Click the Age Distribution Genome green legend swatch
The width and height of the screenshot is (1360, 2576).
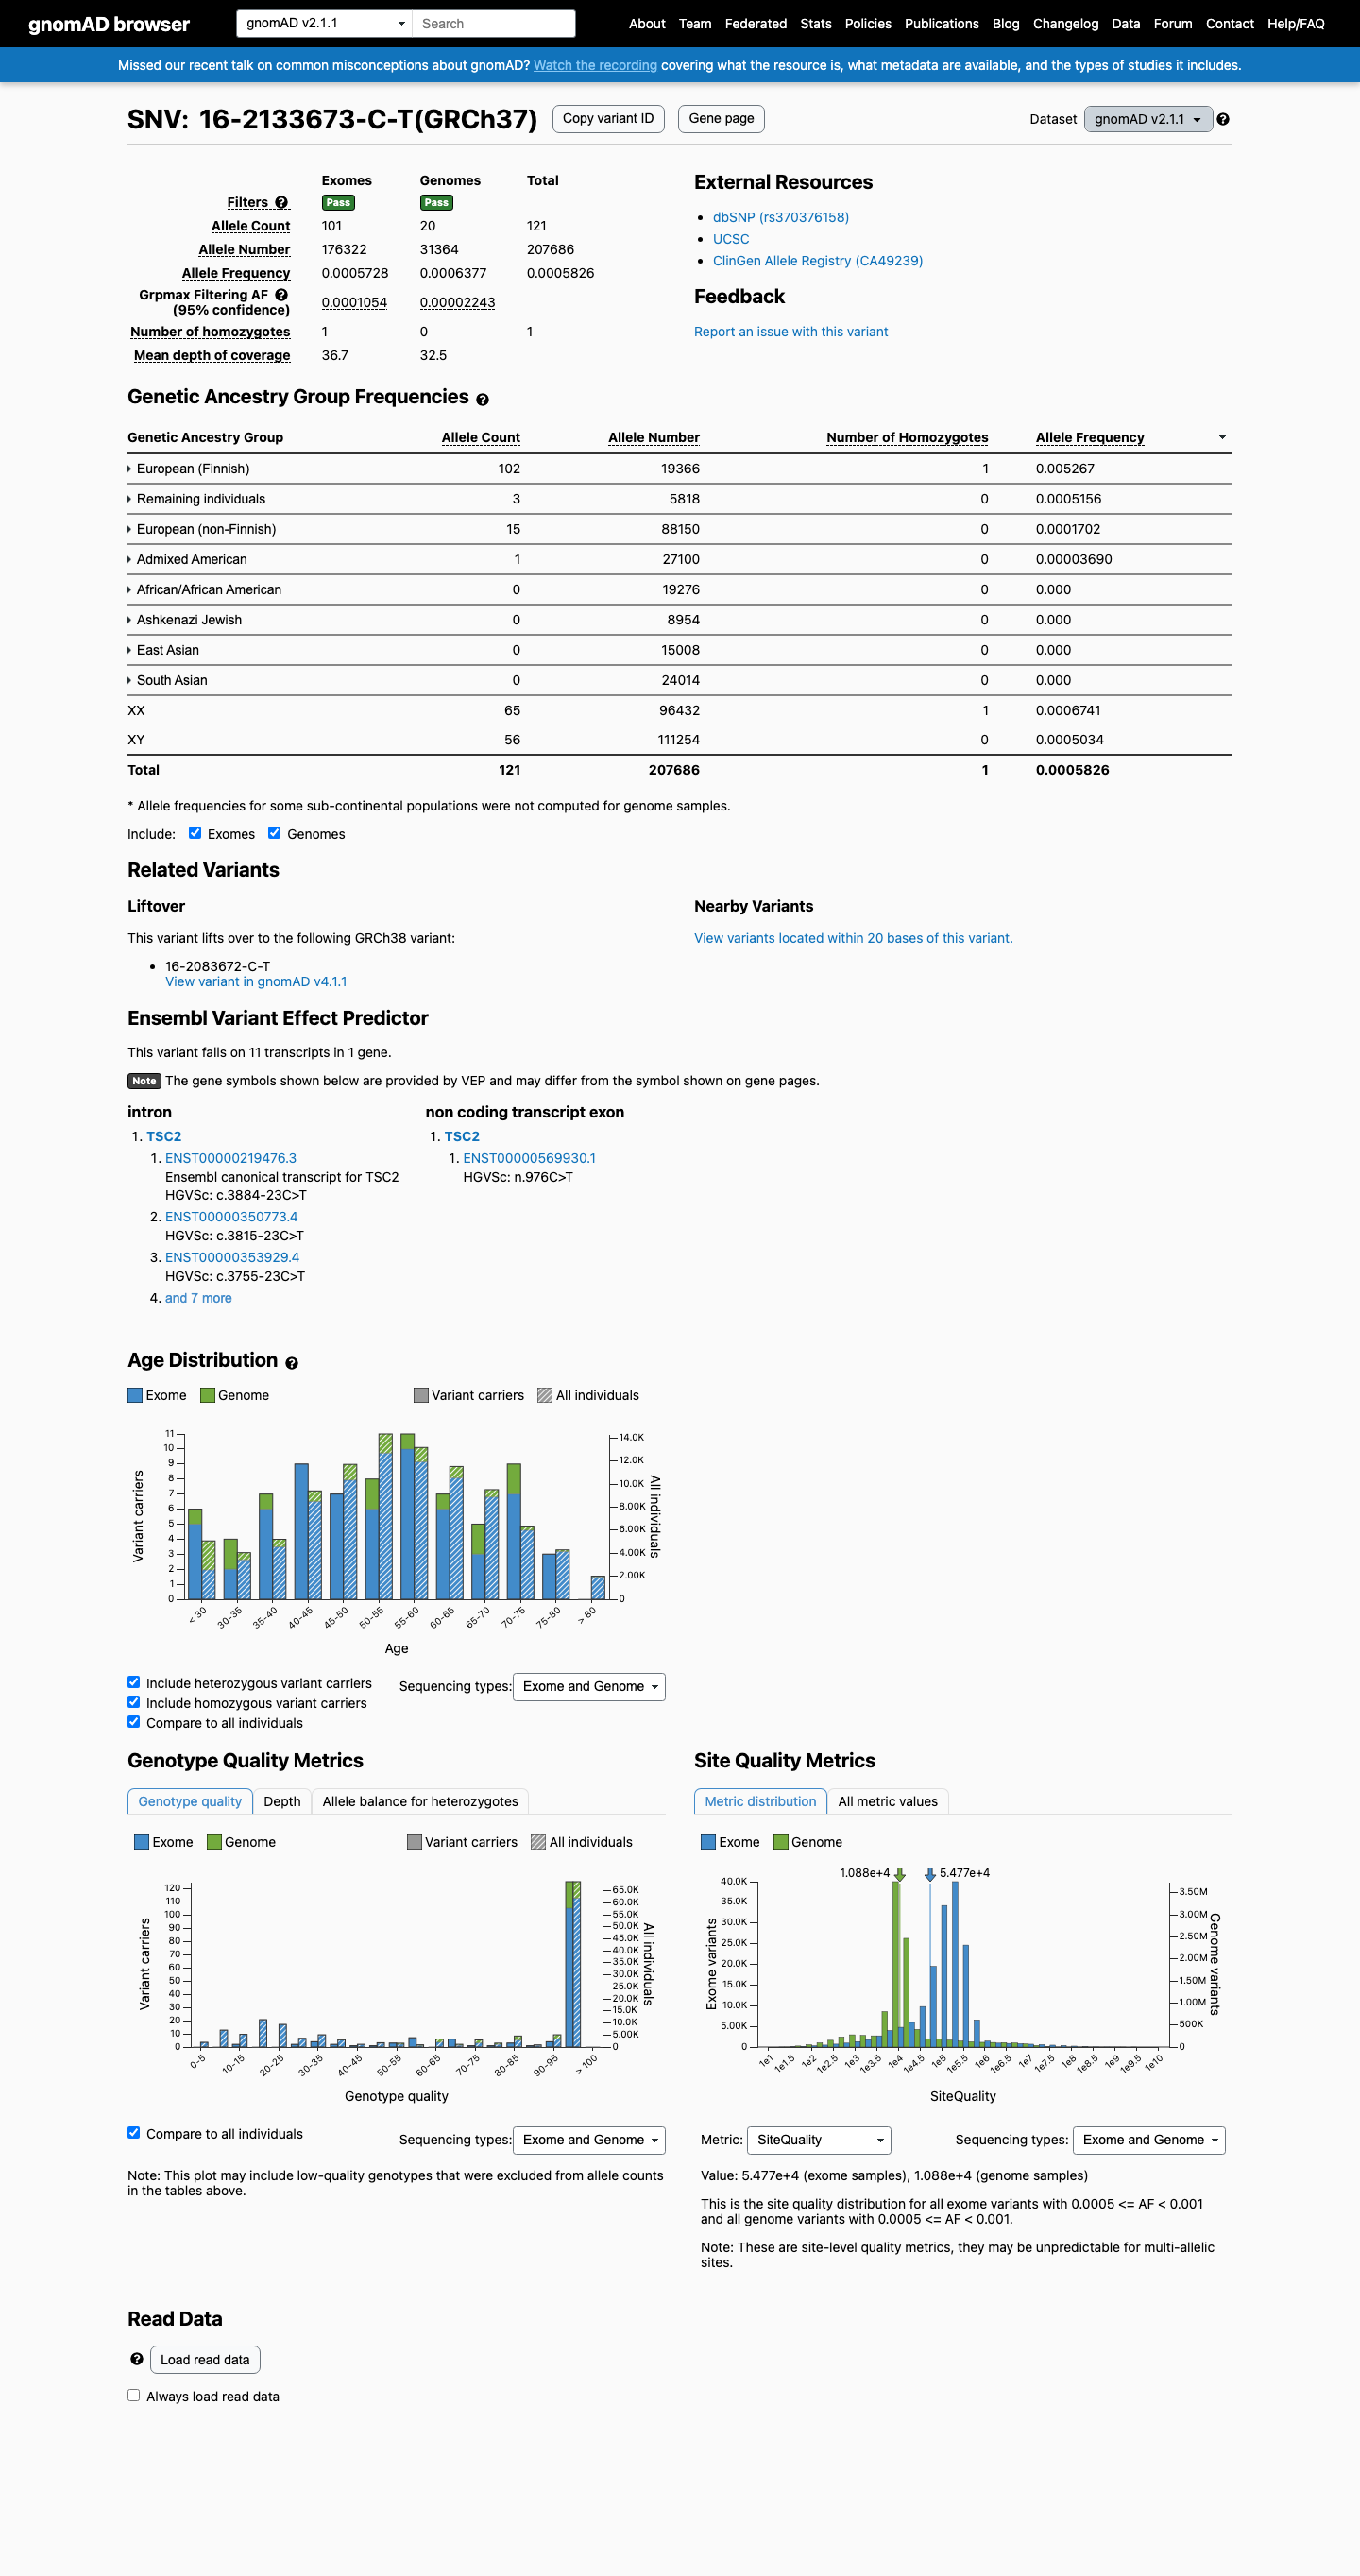pos(208,1395)
